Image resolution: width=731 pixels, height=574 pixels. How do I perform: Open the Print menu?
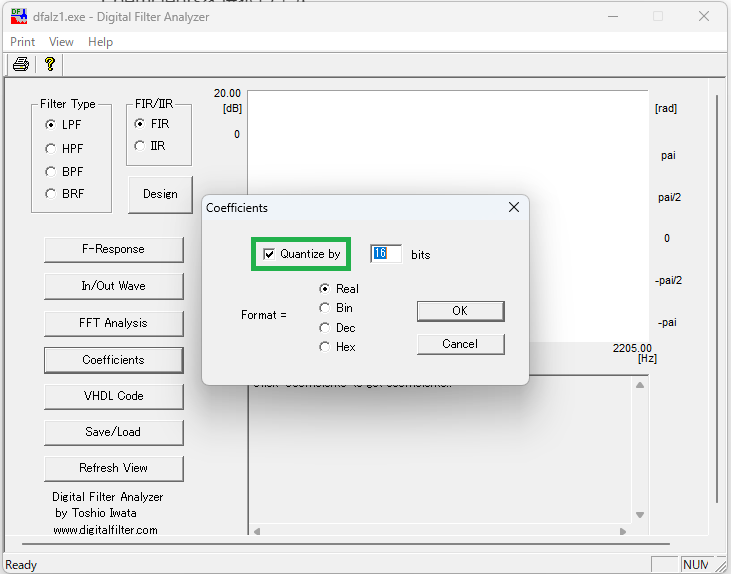click(22, 42)
